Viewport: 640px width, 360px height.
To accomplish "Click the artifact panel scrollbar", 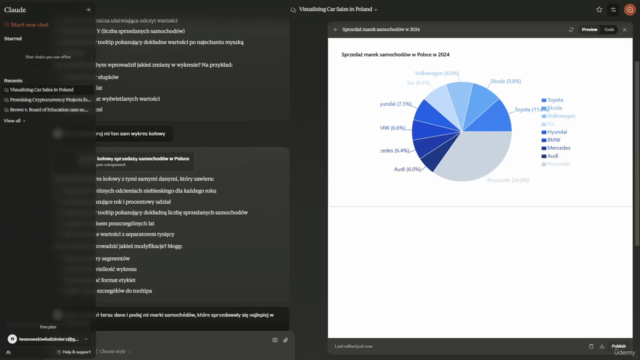I will pyautogui.click(x=637, y=153).
